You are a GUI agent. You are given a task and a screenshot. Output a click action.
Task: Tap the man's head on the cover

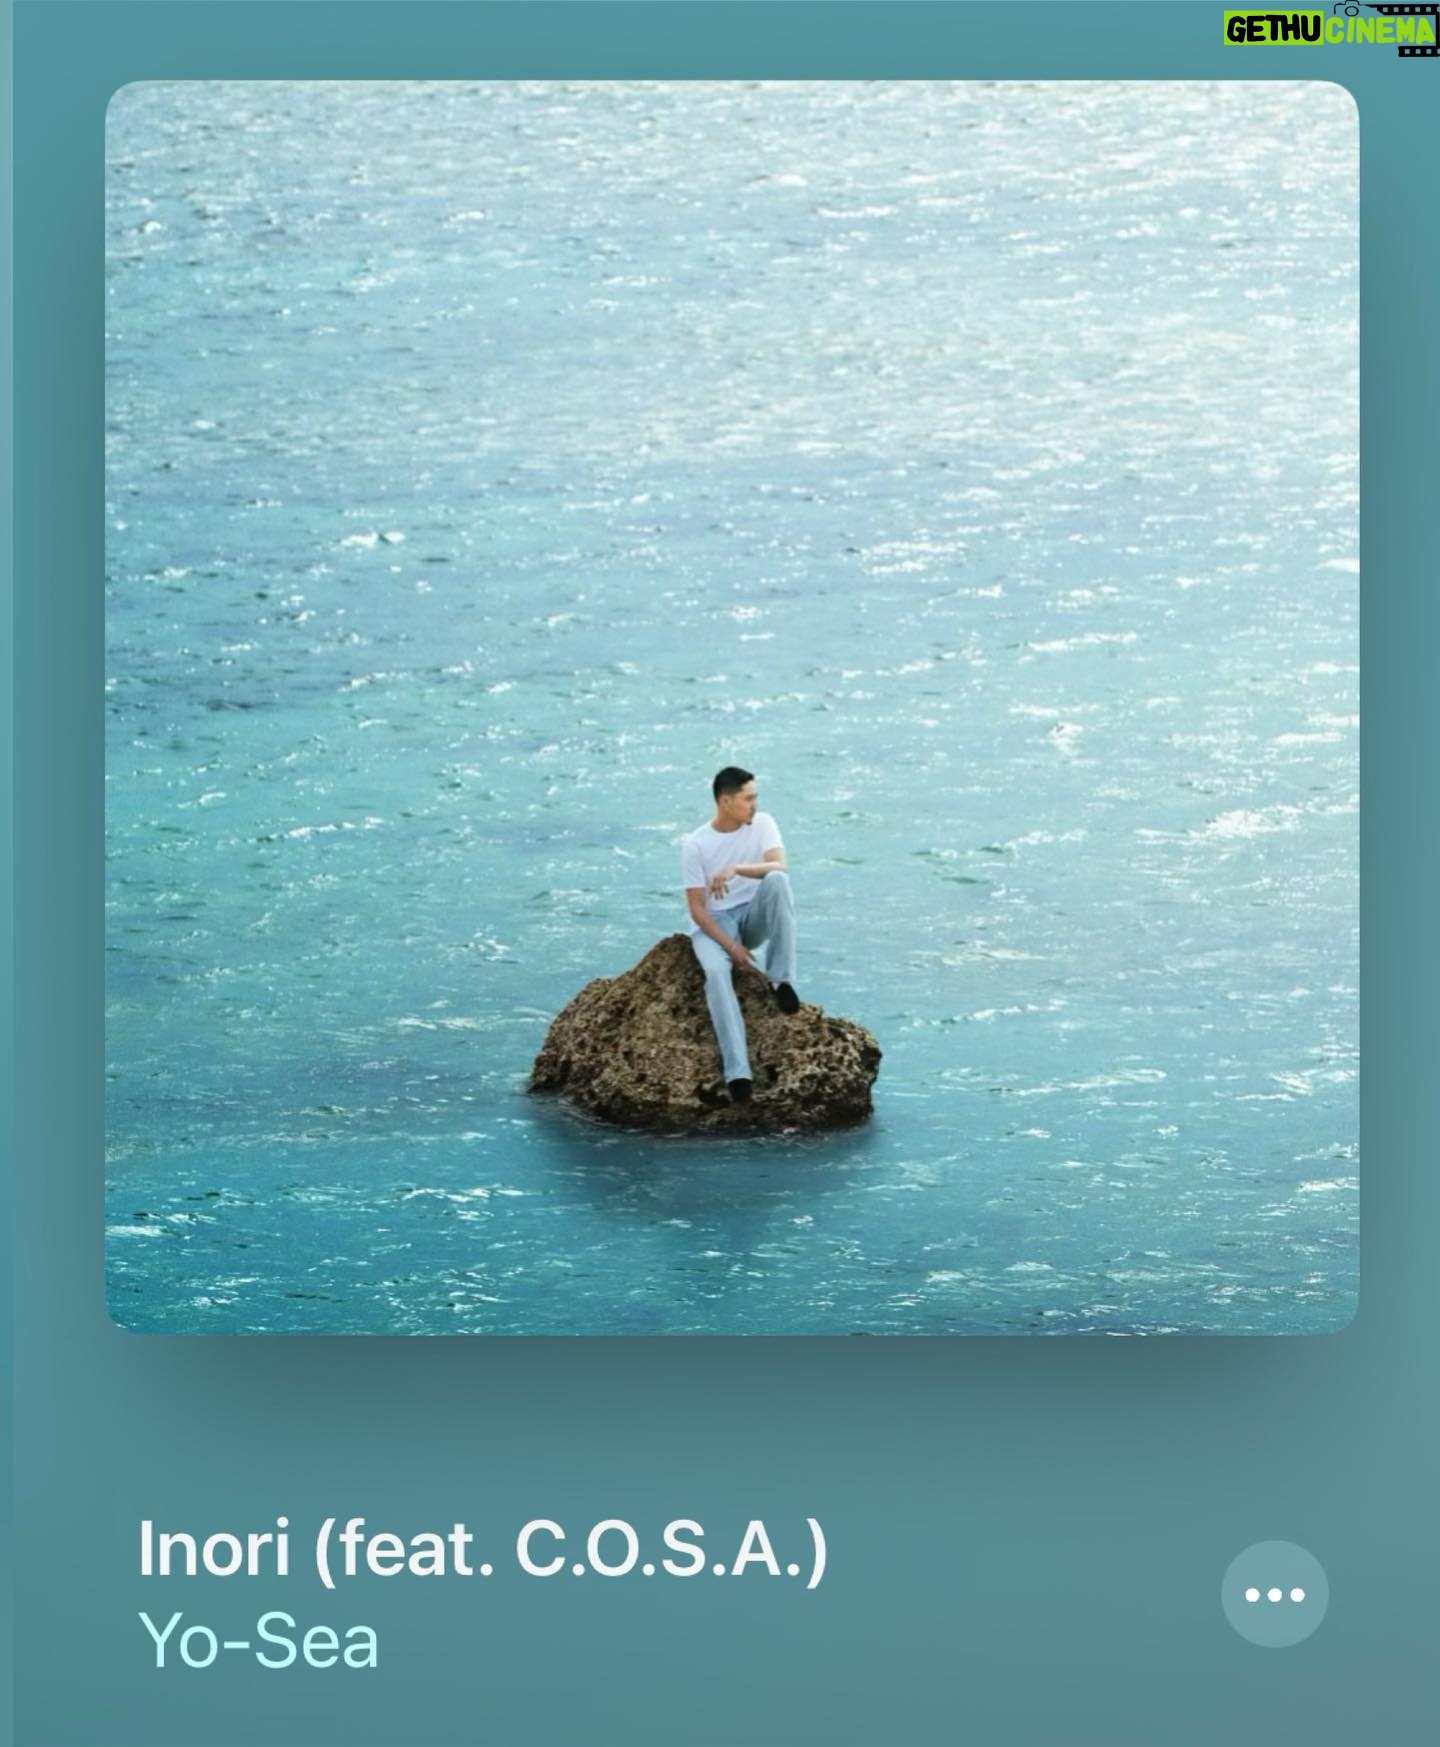pos(734,791)
